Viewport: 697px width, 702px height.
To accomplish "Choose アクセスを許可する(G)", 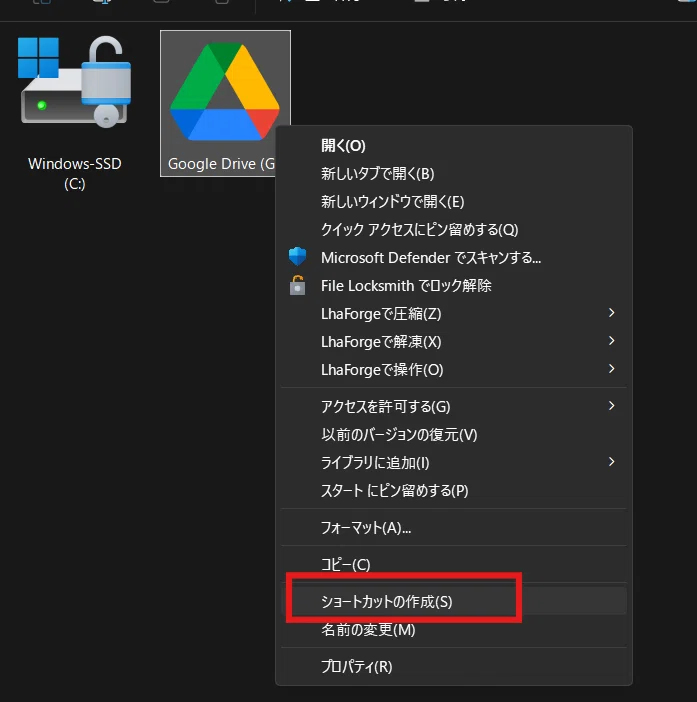I will [453, 407].
